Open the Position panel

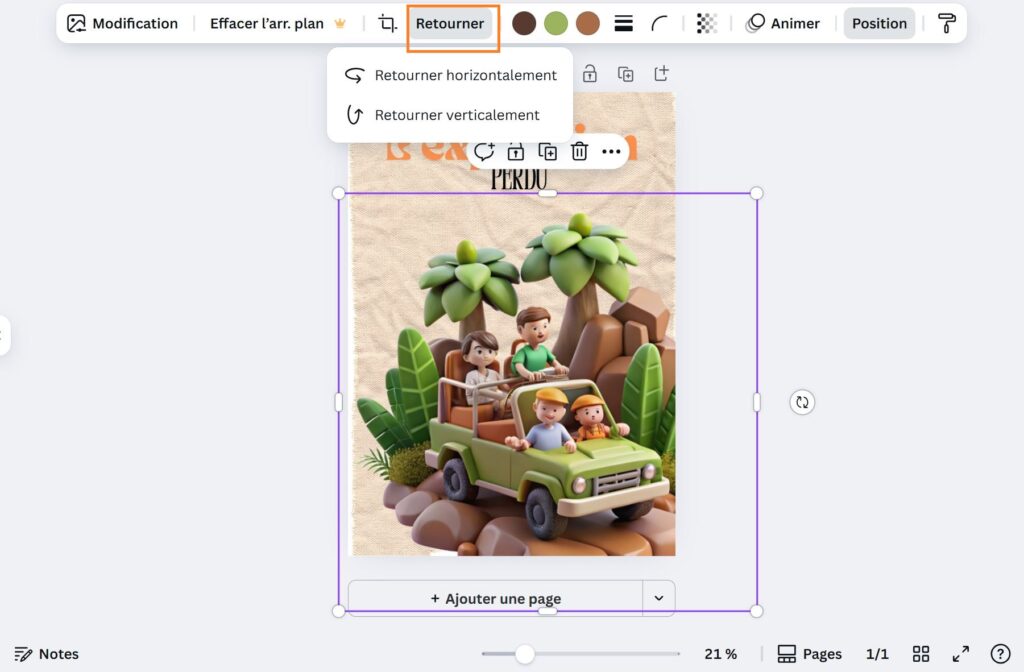(x=879, y=24)
